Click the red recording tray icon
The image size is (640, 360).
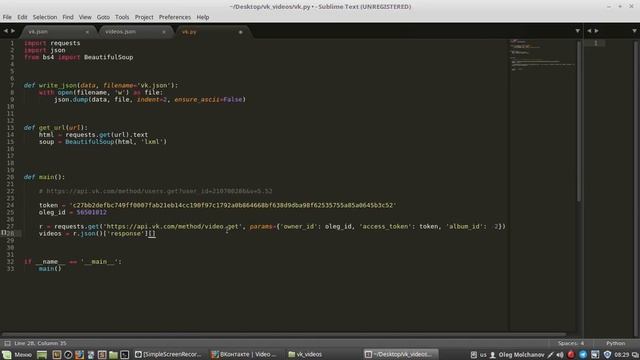[571, 355]
